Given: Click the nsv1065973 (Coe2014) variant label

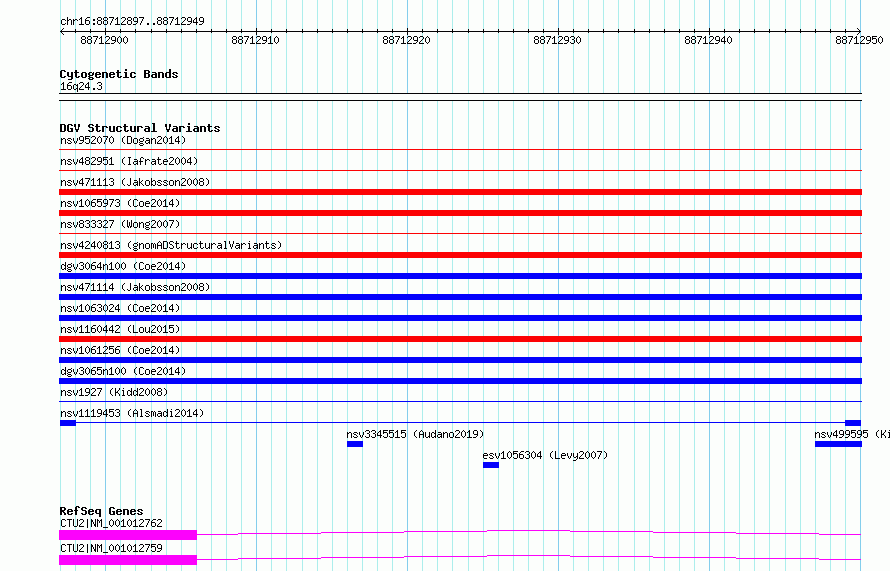Looking at the screenshot, I should (x=120, y=203).
